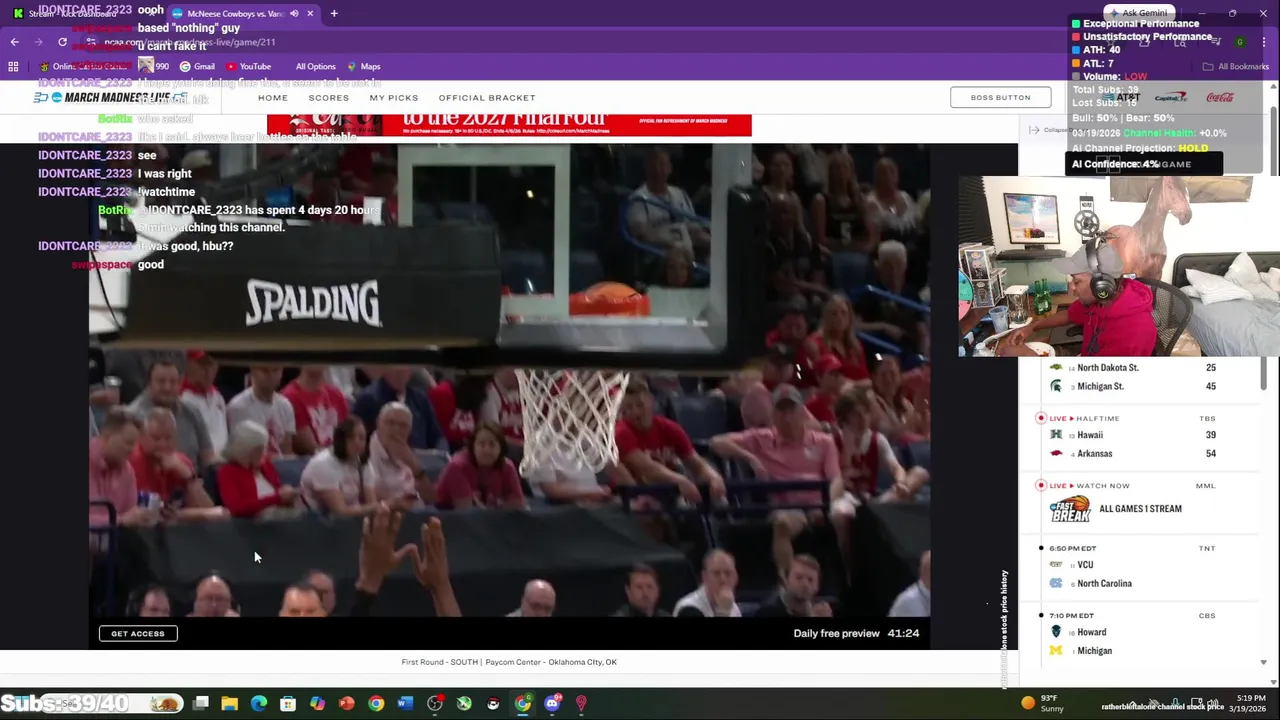The height and width of the screenshot is (720, 1280).
Task: Open Discord from the taskbar
Action: [552, 704]
